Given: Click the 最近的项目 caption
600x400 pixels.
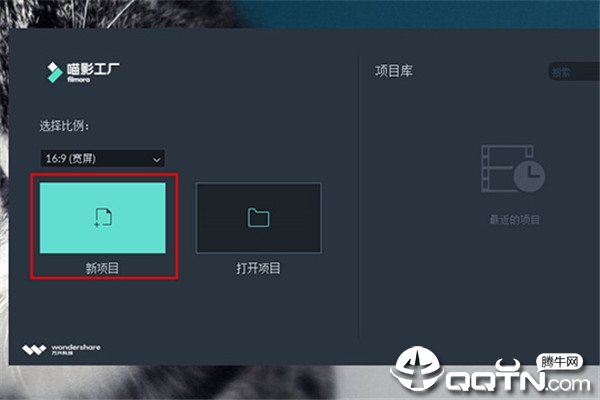Looking at the screenshot, I should 515,220.
